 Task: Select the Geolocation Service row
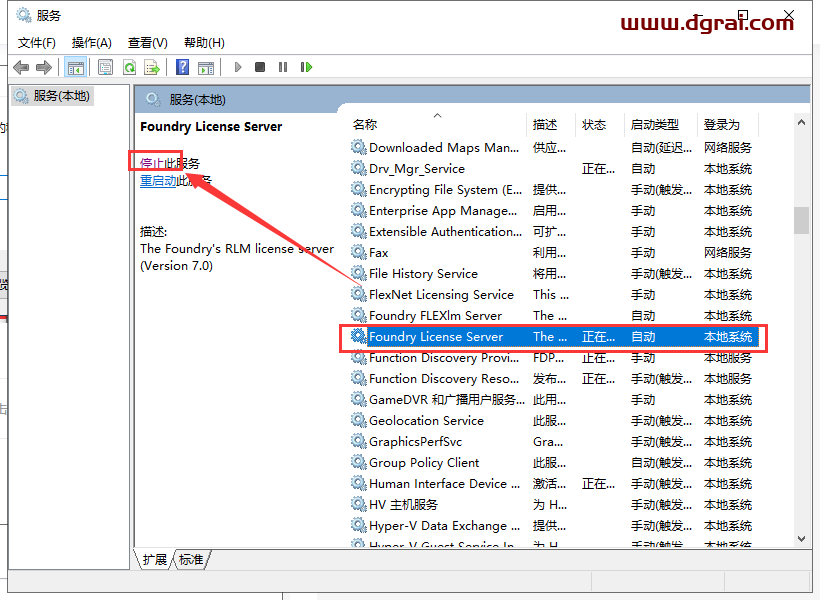554,421
